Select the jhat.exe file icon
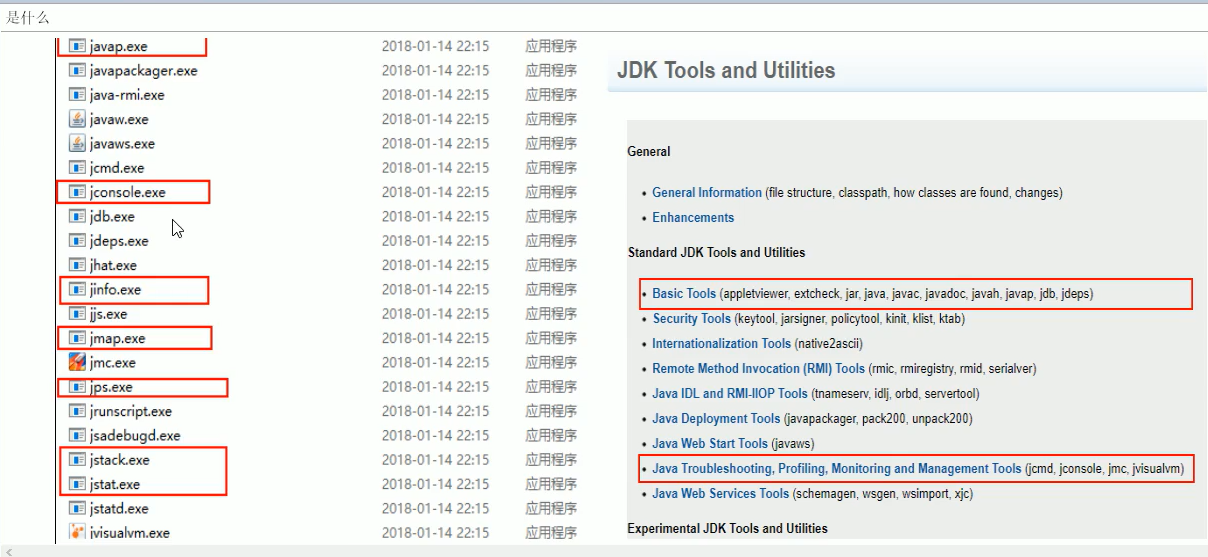The image size is (1208, 557). 77,265
